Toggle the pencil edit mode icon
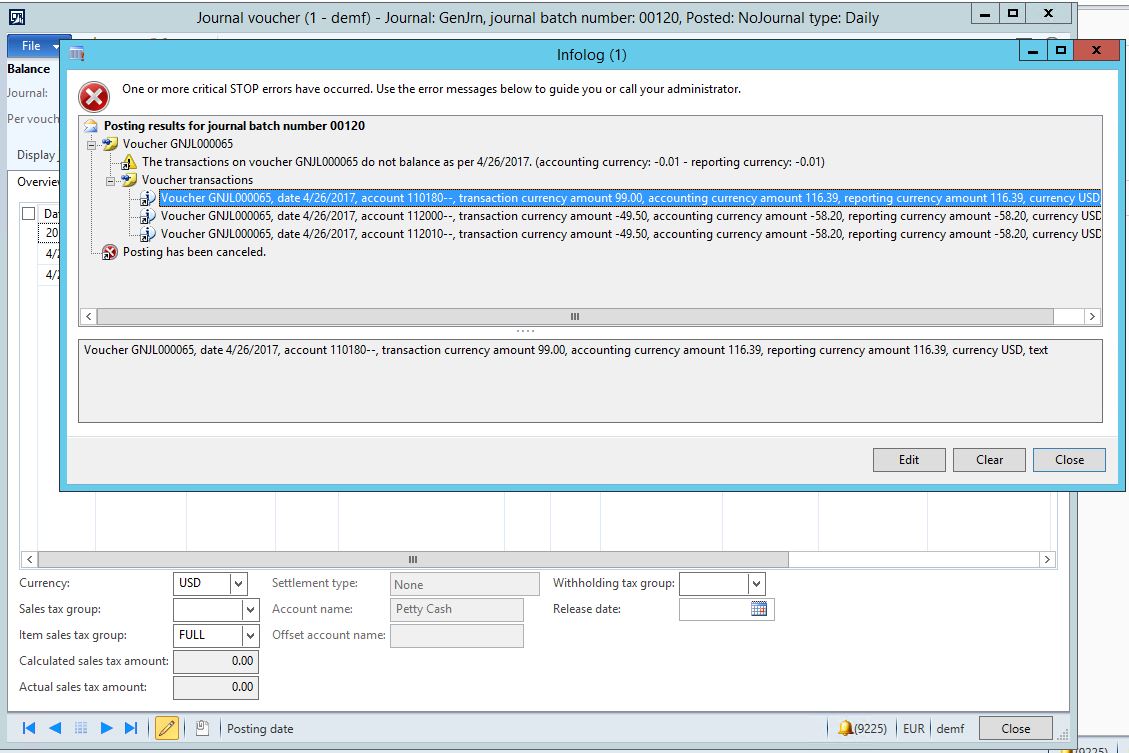The height and width of the screenshot is (753, 1129). 167,728
